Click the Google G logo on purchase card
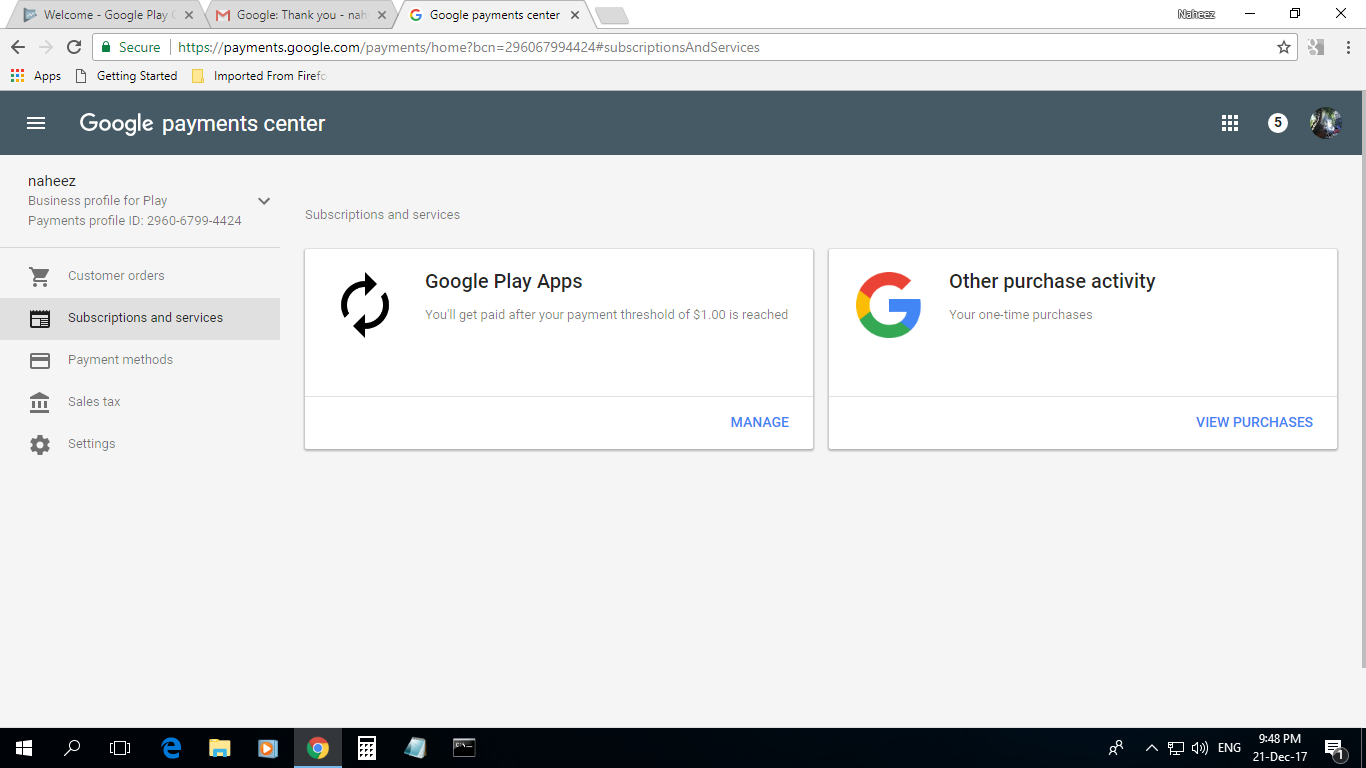Screen dimensions: 1366x768 pyautogui.click(x=888, y=305)
